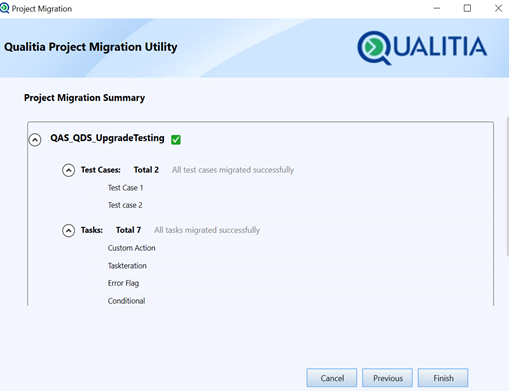Select the Error Flag task row
Screen dimensions: 509x391
click(x=293, y=283)
